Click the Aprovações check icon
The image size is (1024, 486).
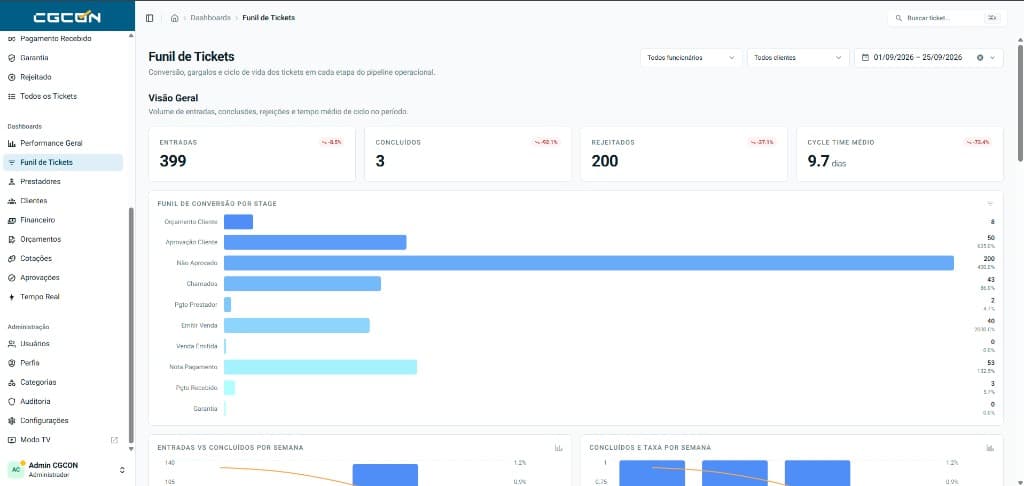coord(12,278)
